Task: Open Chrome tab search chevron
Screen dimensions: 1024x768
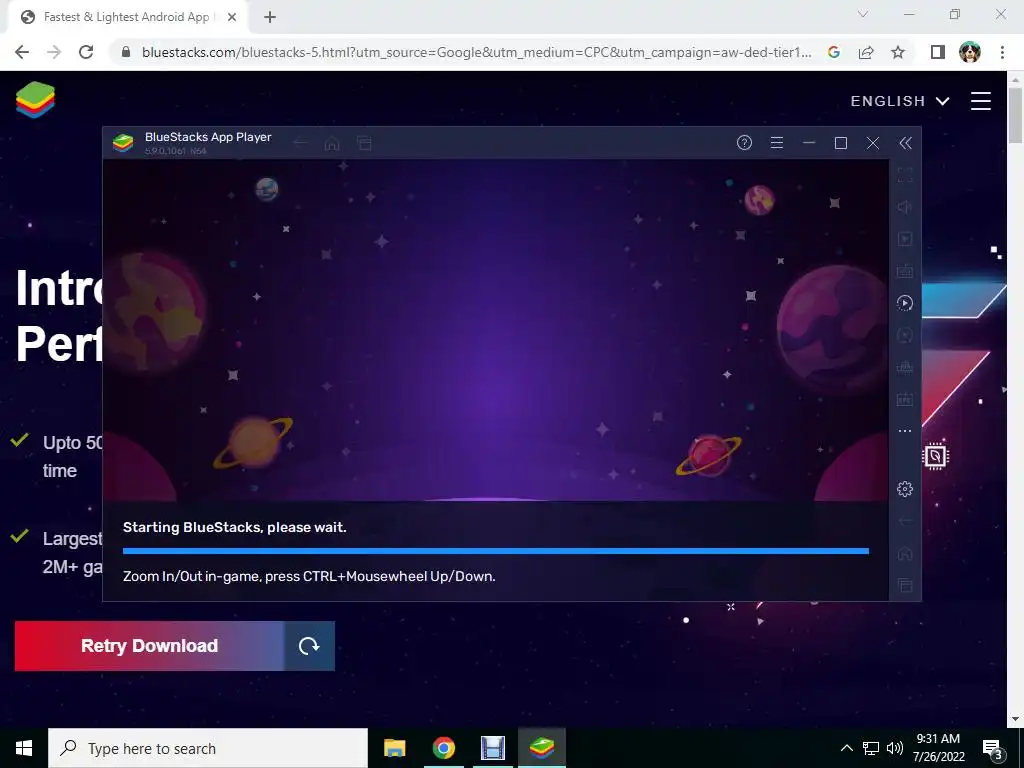Action: [863, 14]
